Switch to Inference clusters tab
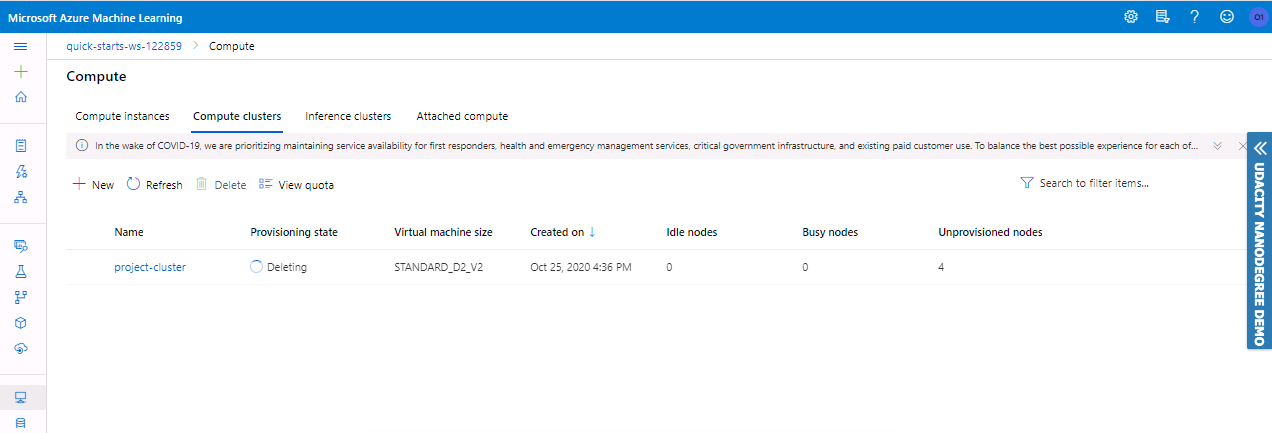This screenshot has width=1272, height=433. (348, 116)
